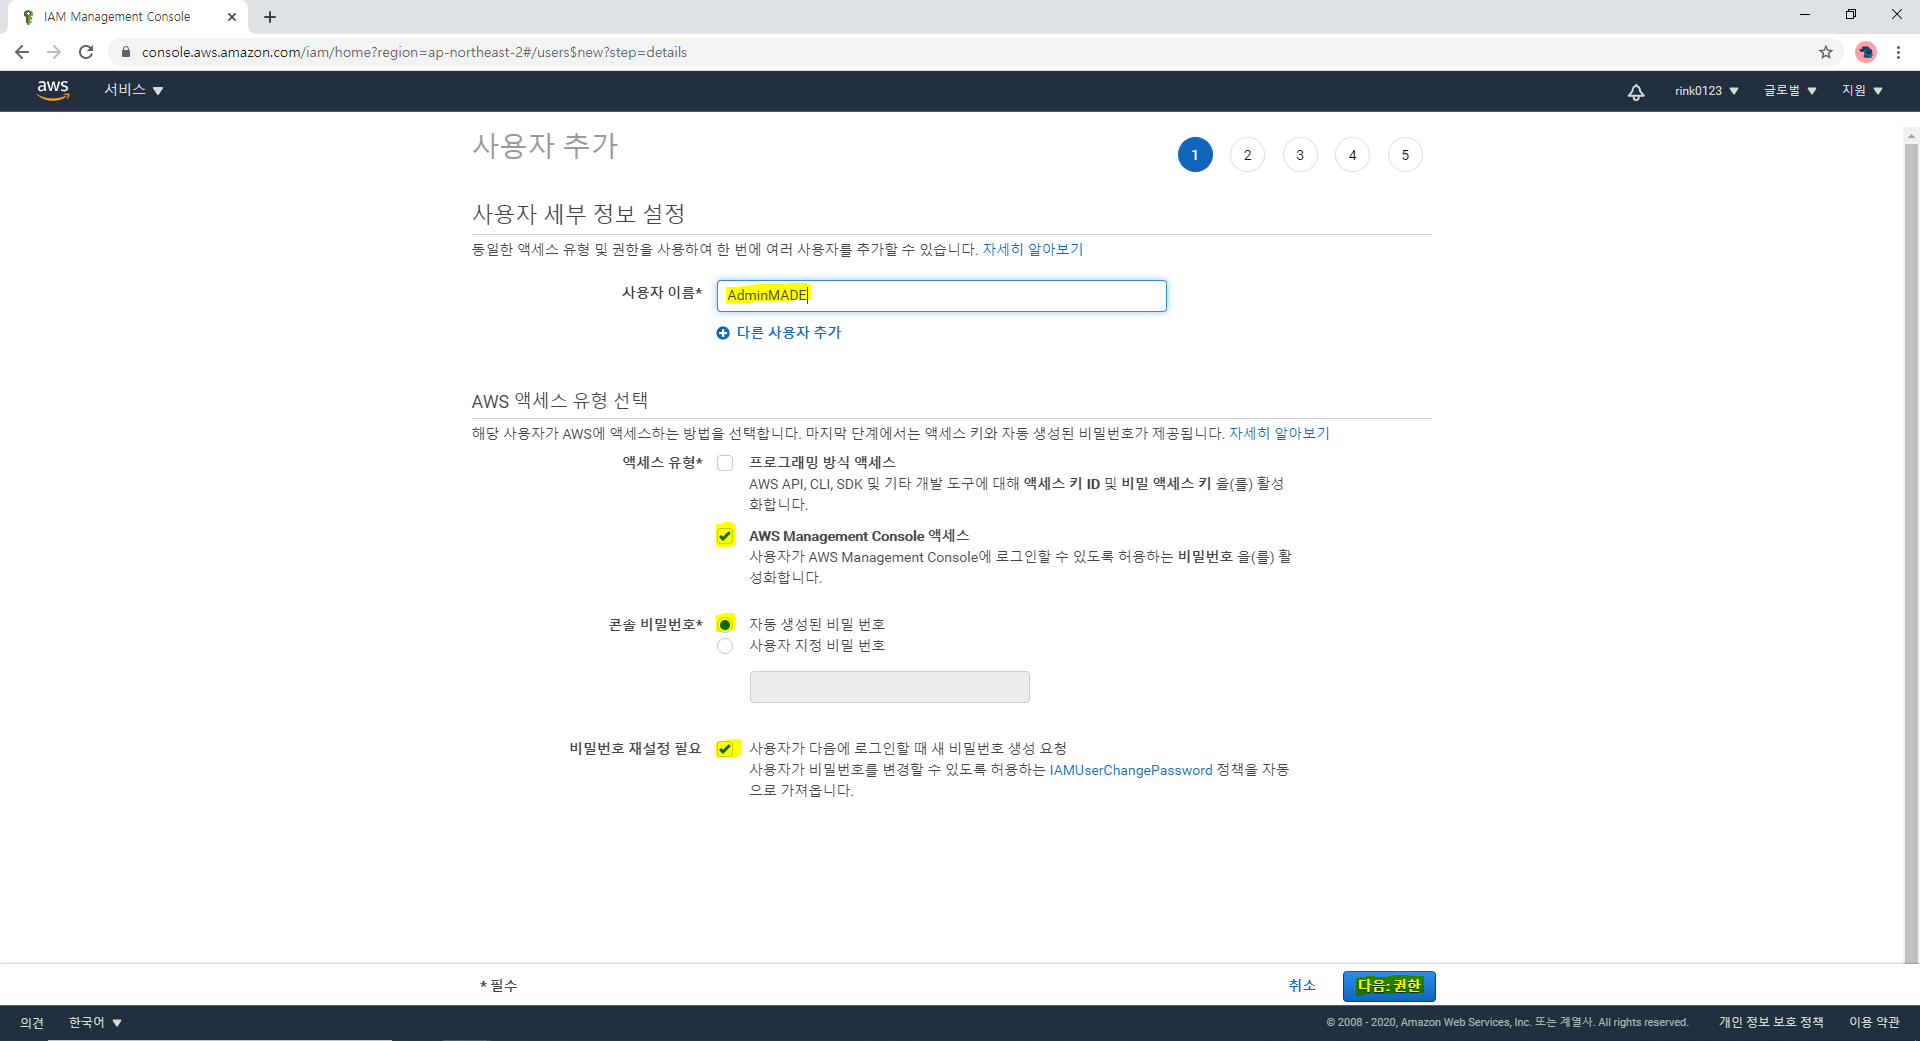Open the rink0123 account dropdown
Image resolution: width=1920 pixels, height=1041 pixels.
1707,91
